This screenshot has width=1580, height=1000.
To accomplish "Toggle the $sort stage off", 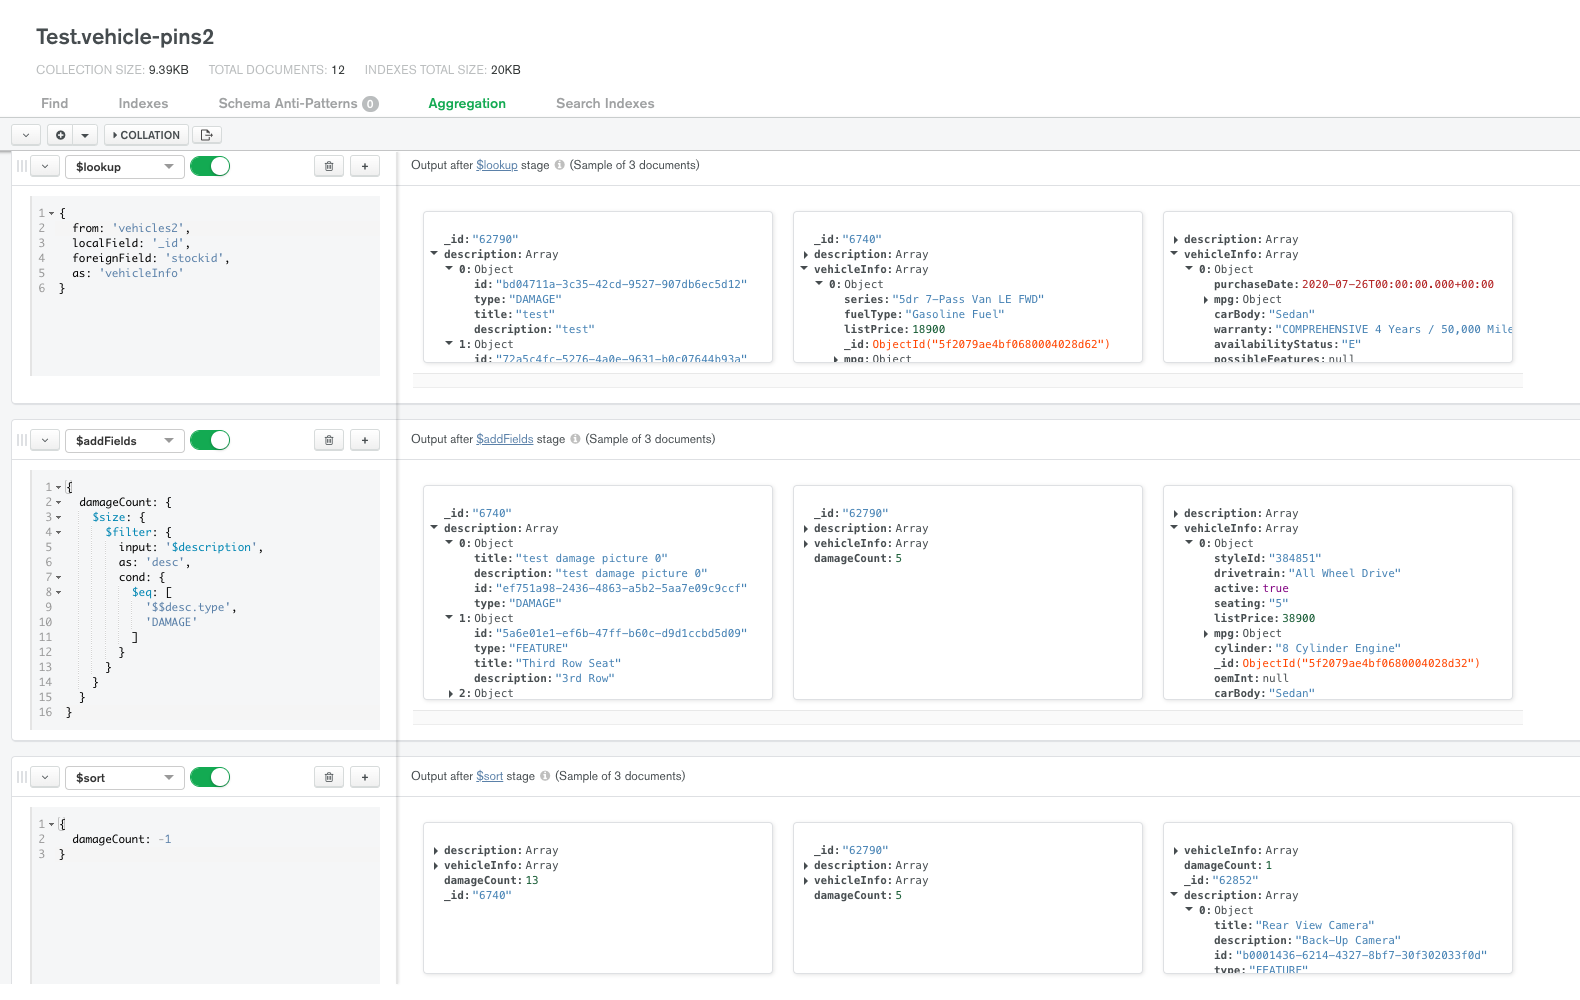I will 210,778.
